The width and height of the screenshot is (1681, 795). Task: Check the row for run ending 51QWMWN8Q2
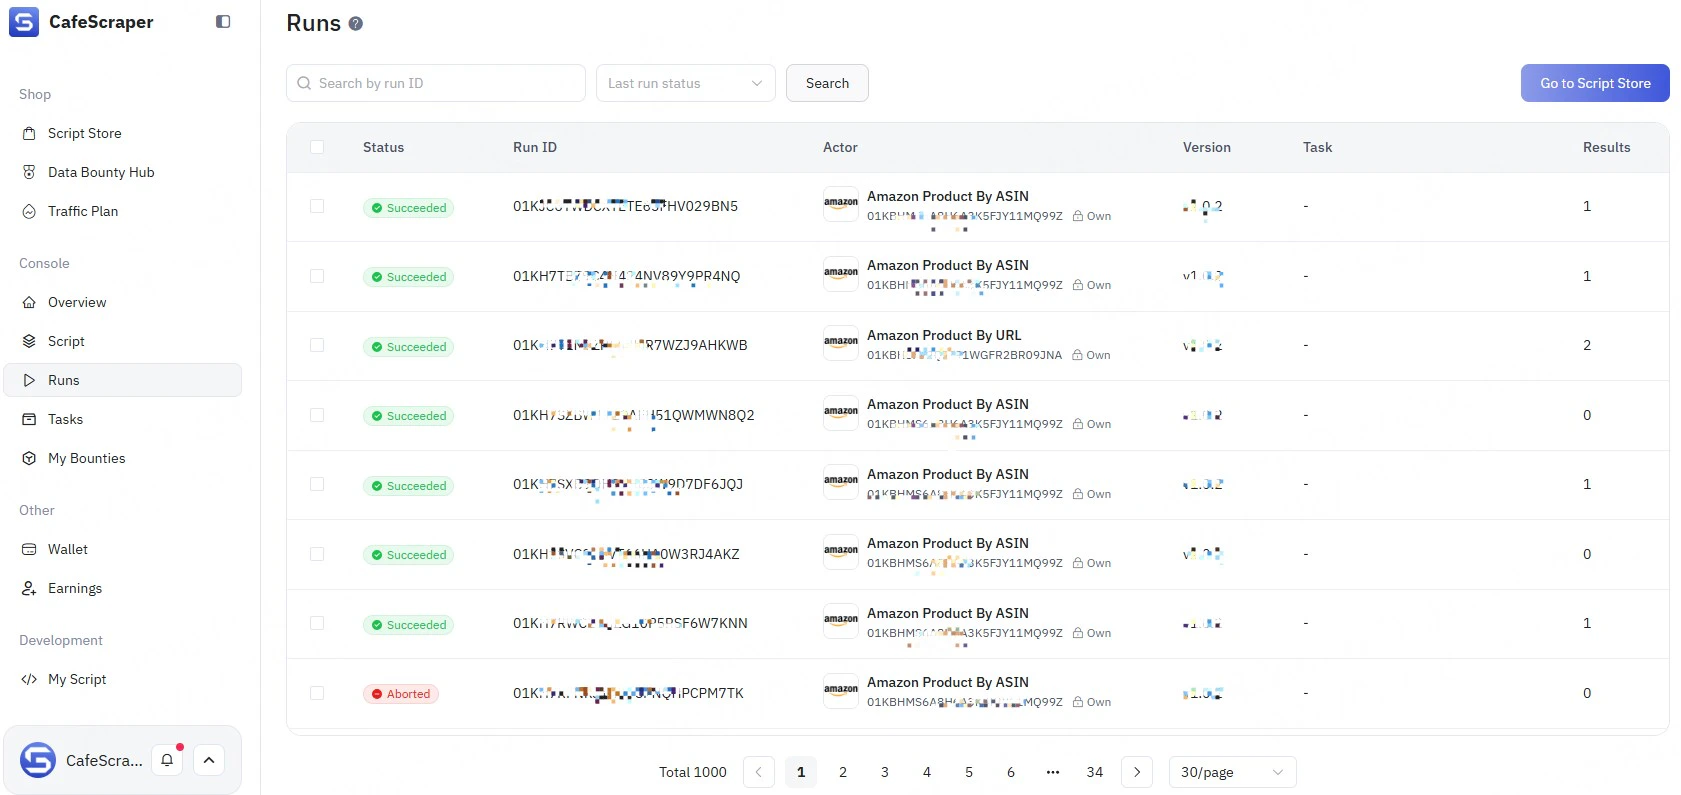[x=317, y=415]
